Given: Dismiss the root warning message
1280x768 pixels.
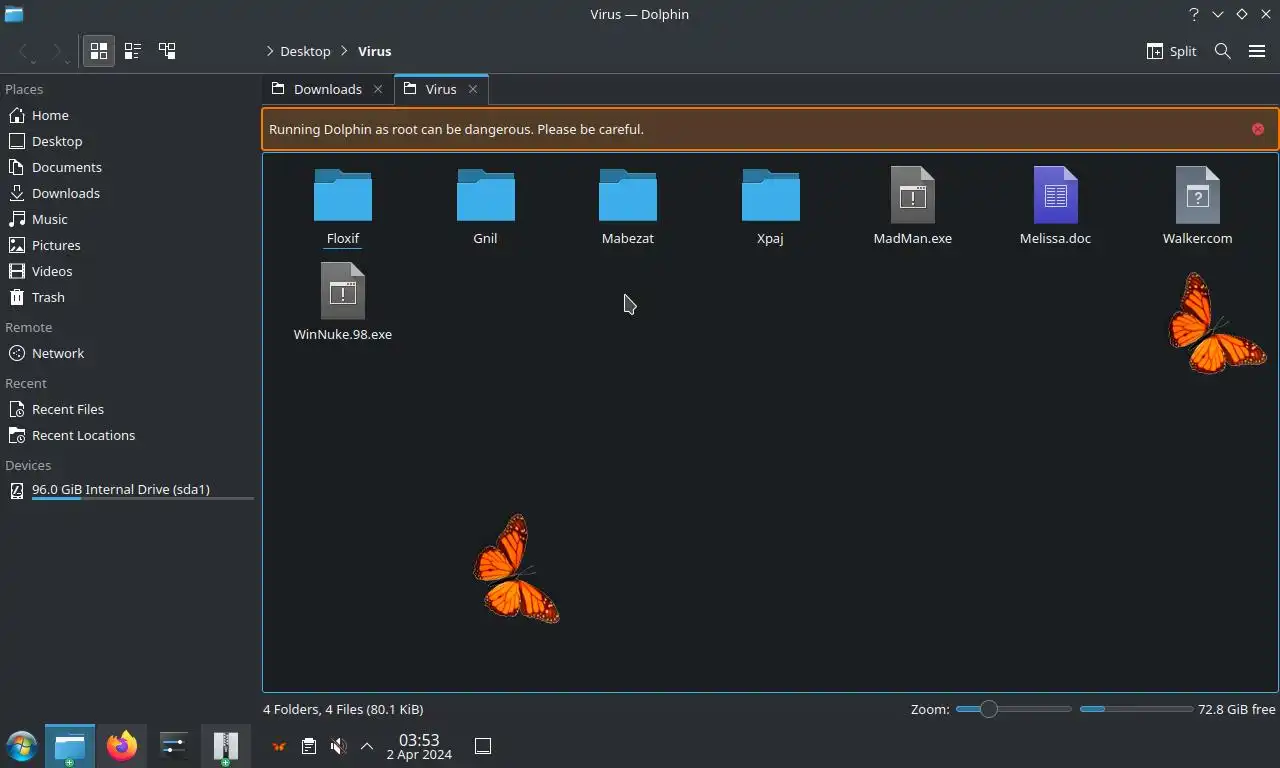Looking at the screenshot, I should click(1258, 129).
